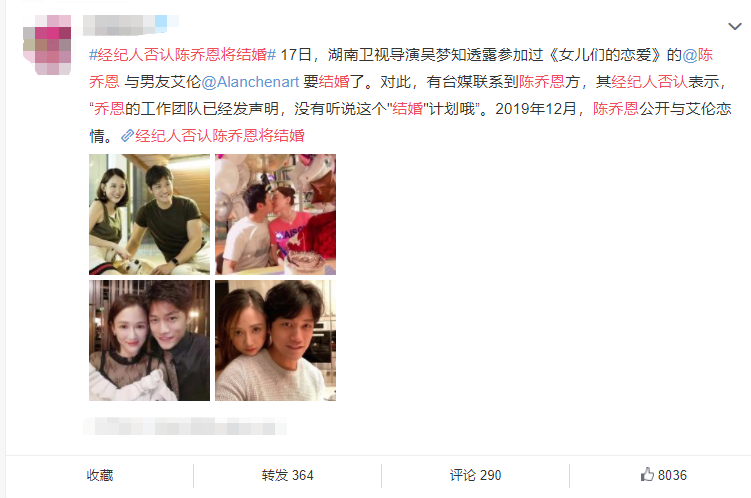Open the @陈乔恩 profile mention link
The image size is (751, 498).
click(401, 68)
